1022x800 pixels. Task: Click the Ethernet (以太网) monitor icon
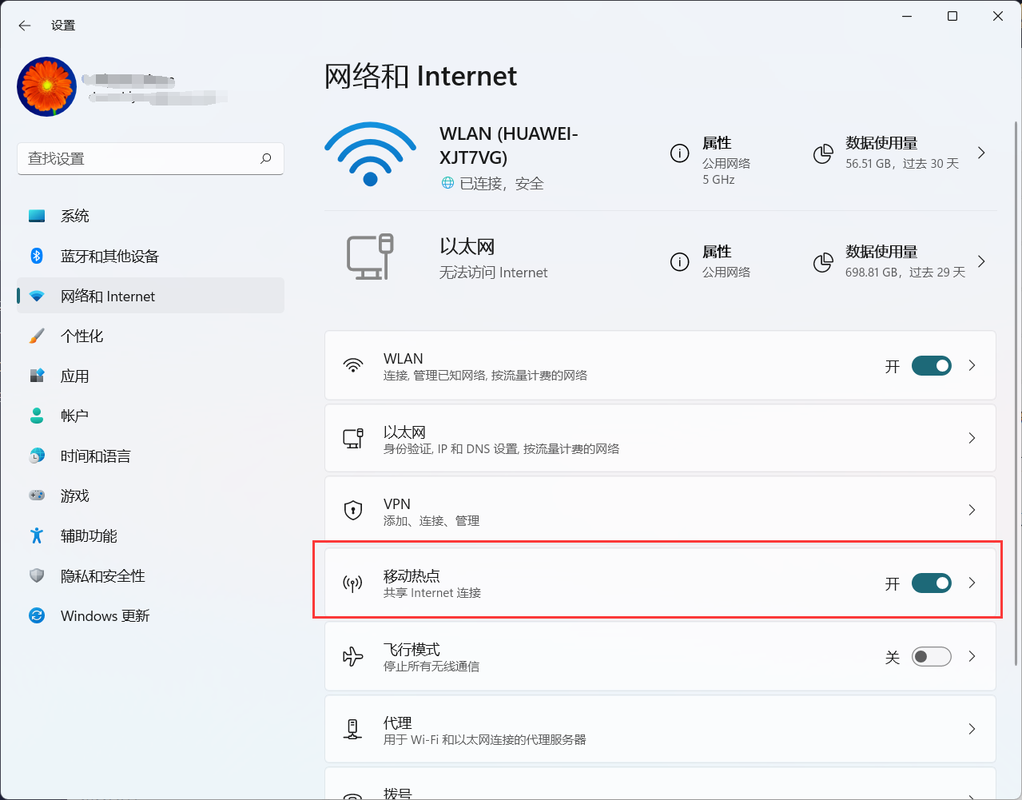coord(372,258)
